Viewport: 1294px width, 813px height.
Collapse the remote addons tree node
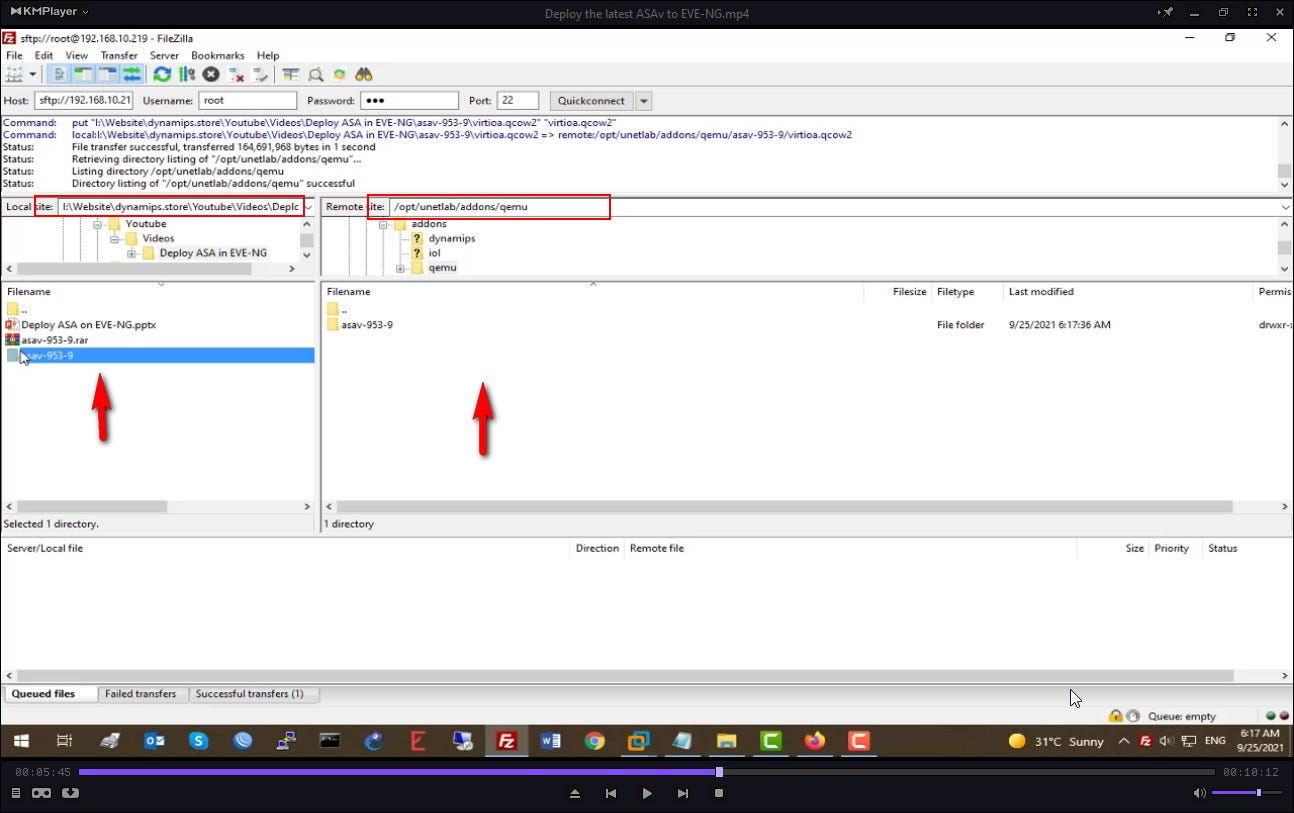tap(385, 224)
